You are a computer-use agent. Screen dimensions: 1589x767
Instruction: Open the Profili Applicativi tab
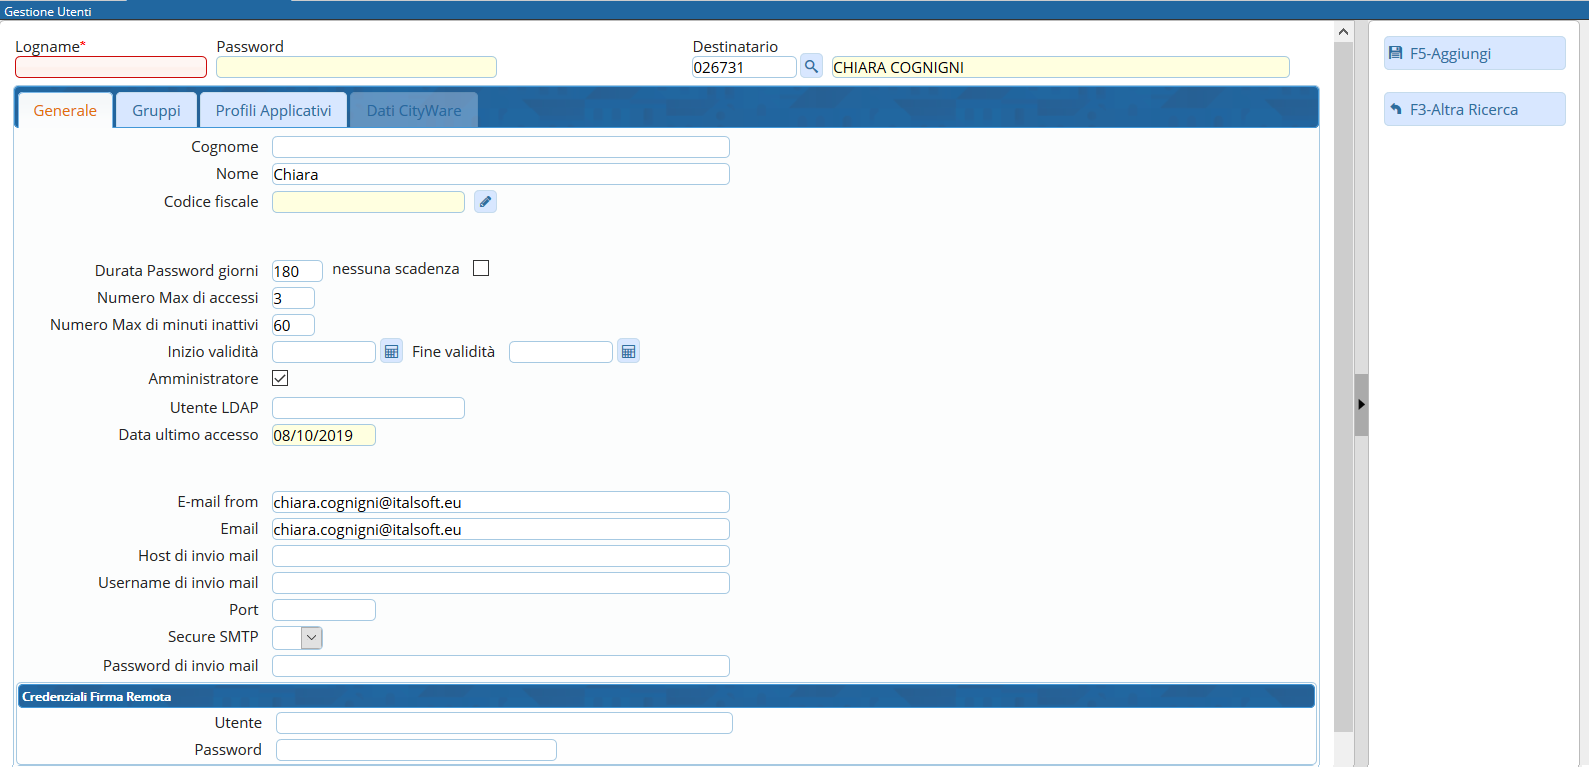click(x=273, y=111)
